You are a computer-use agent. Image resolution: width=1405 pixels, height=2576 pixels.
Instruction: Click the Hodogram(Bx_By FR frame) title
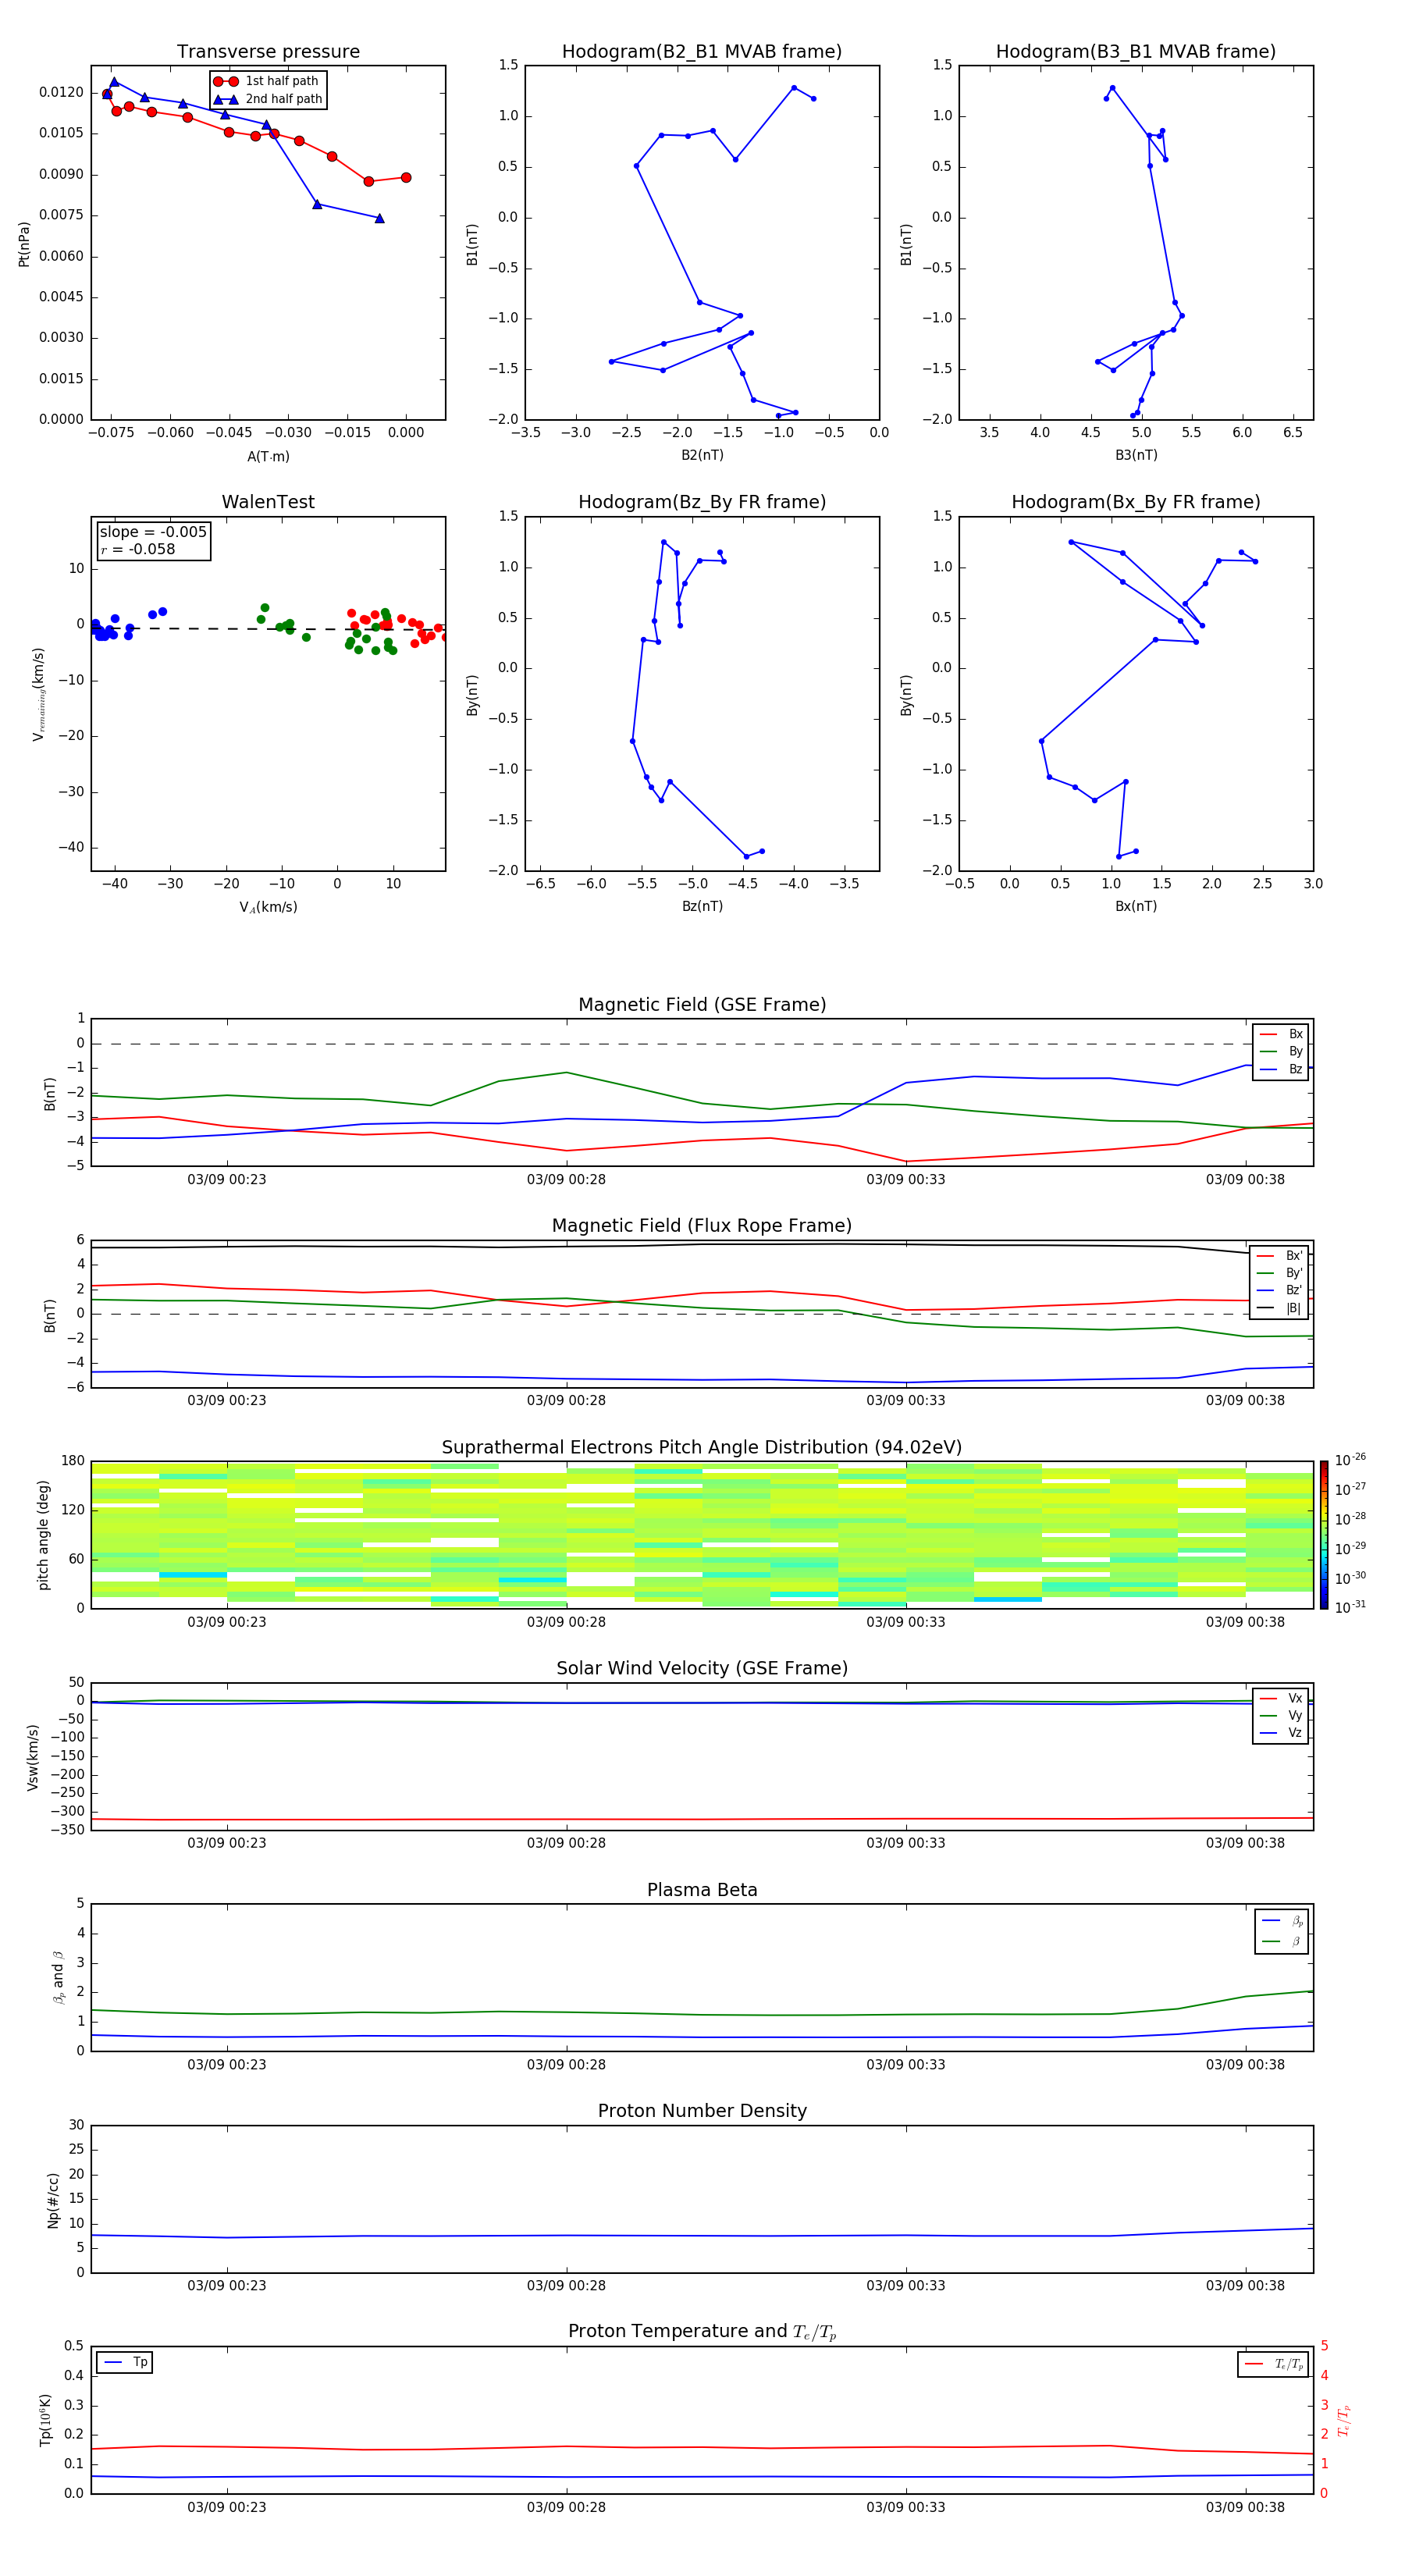coord(1136,502)
